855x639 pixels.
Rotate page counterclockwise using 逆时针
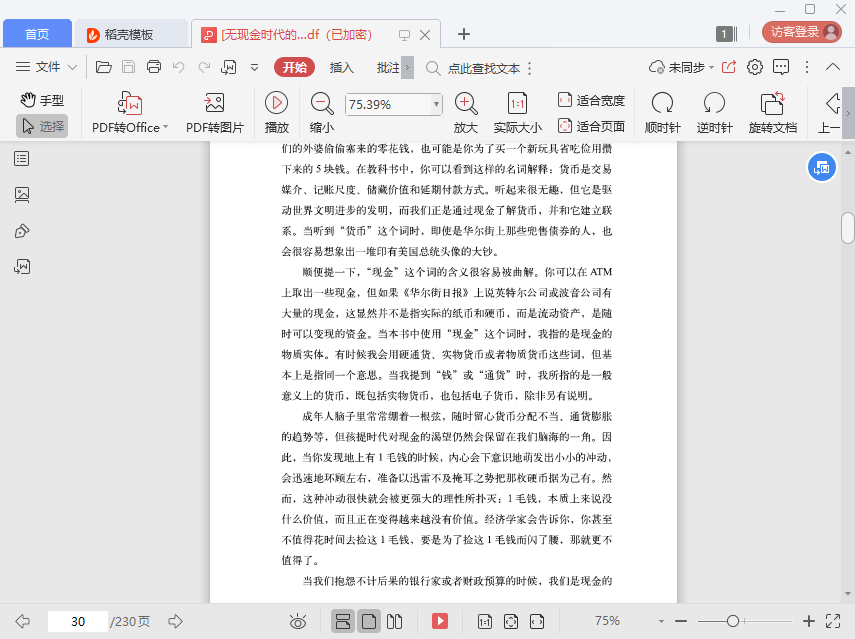714,113
